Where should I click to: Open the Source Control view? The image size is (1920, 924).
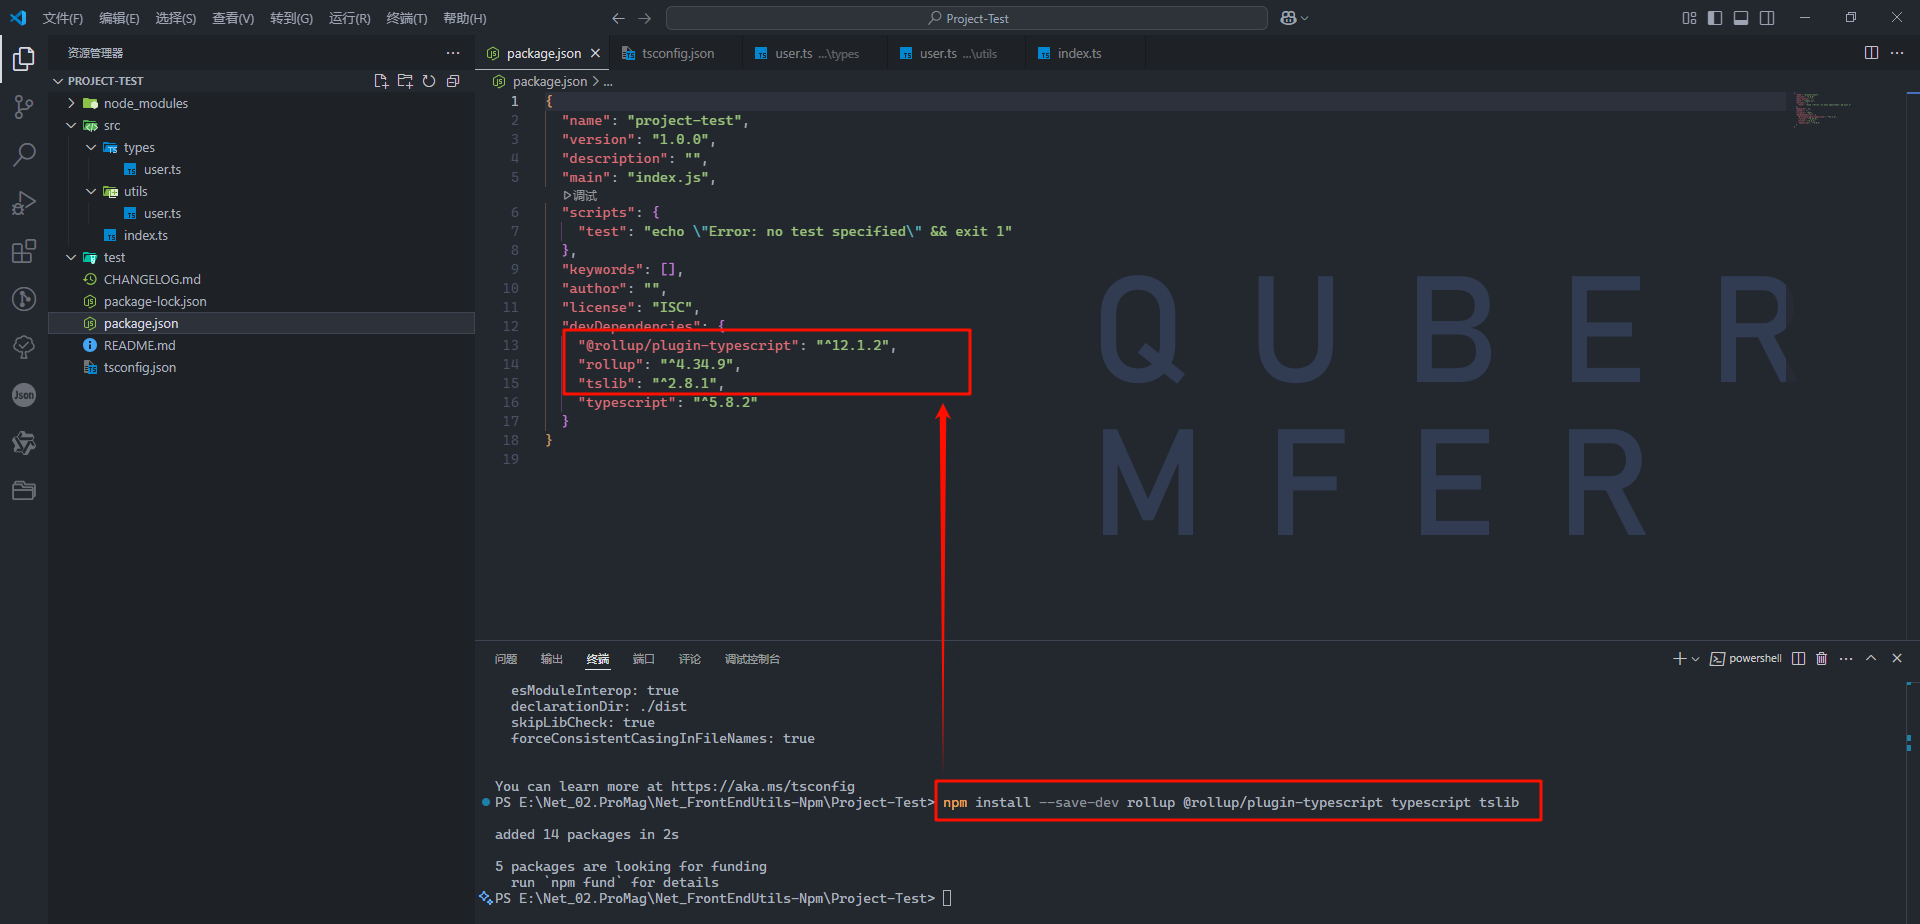point(24,107)
